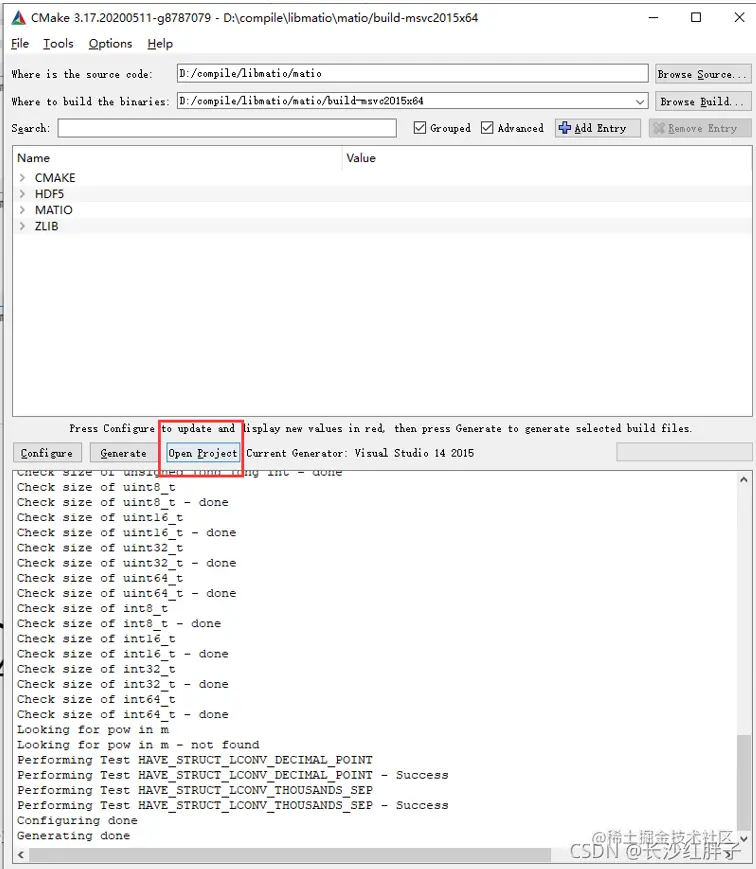Expand the HDF5 group
Viewport: 756px width, 869px height.
pyautogui.click(x=22, y=194)
